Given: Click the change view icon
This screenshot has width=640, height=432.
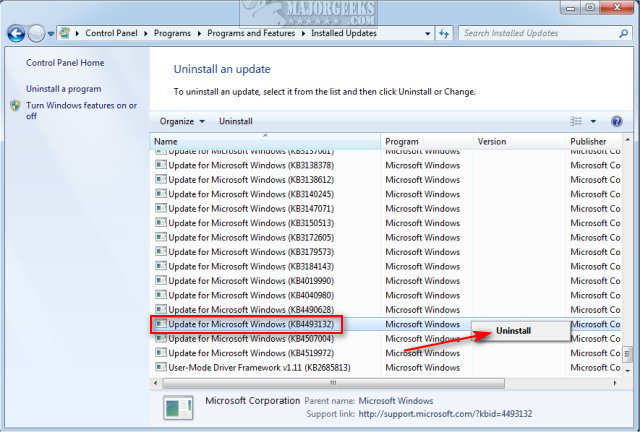Looking at the screenshot, I should coord(576,121).
